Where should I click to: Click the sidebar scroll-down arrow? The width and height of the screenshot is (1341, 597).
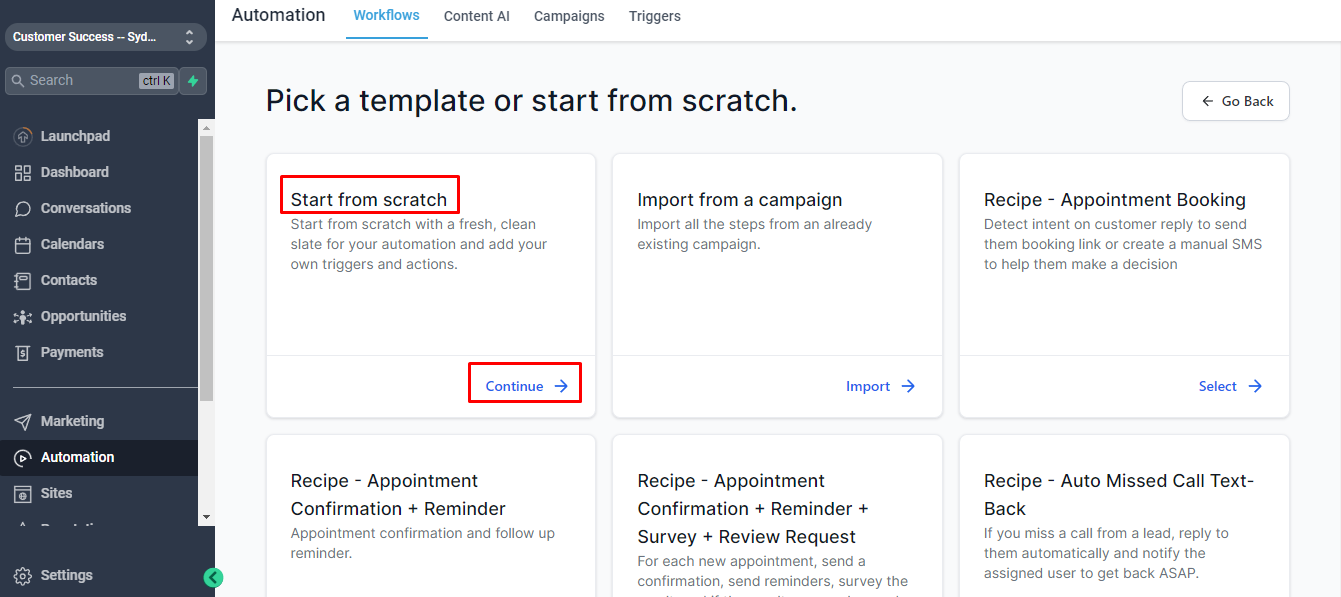207,517
